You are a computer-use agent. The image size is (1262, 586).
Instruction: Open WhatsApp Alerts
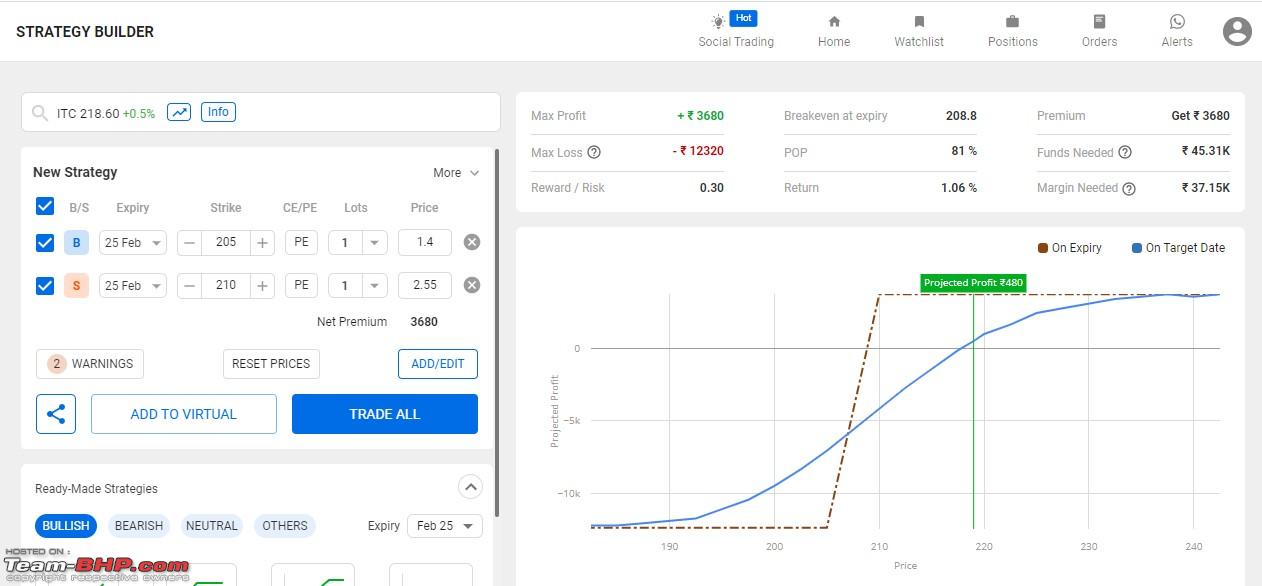1177,31
